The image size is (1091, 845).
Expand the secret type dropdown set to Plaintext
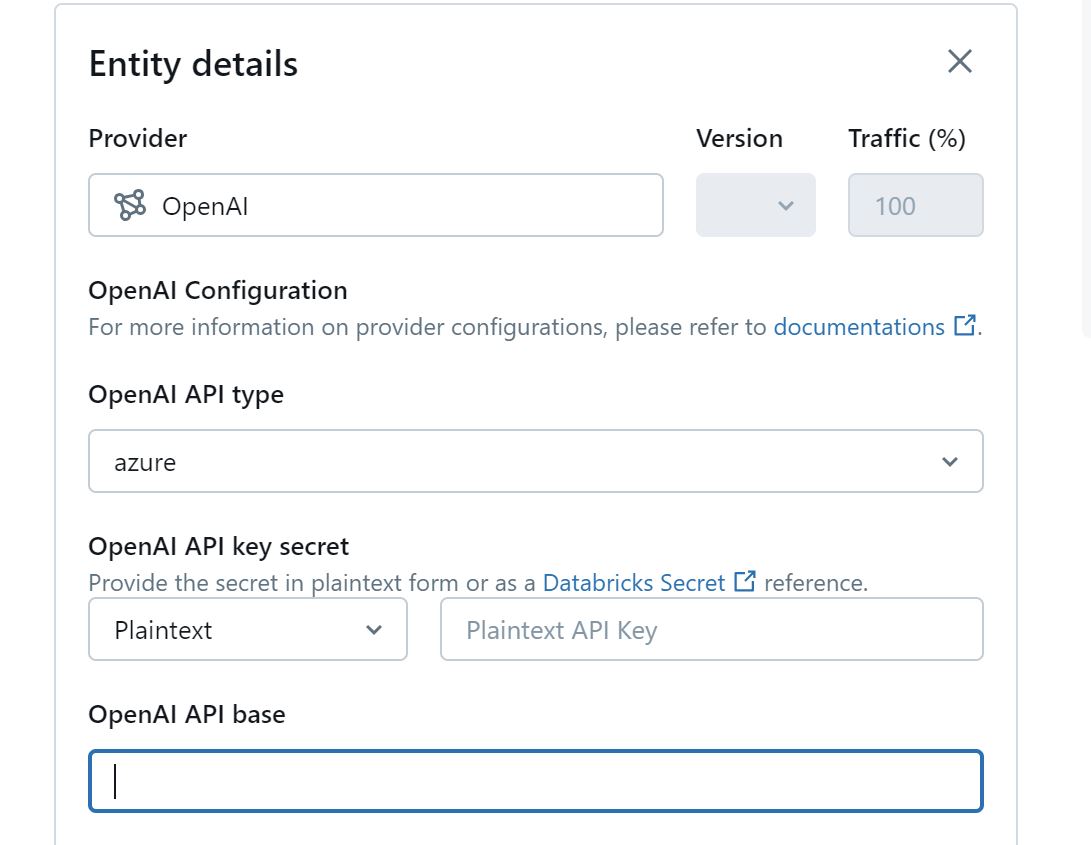248,630
